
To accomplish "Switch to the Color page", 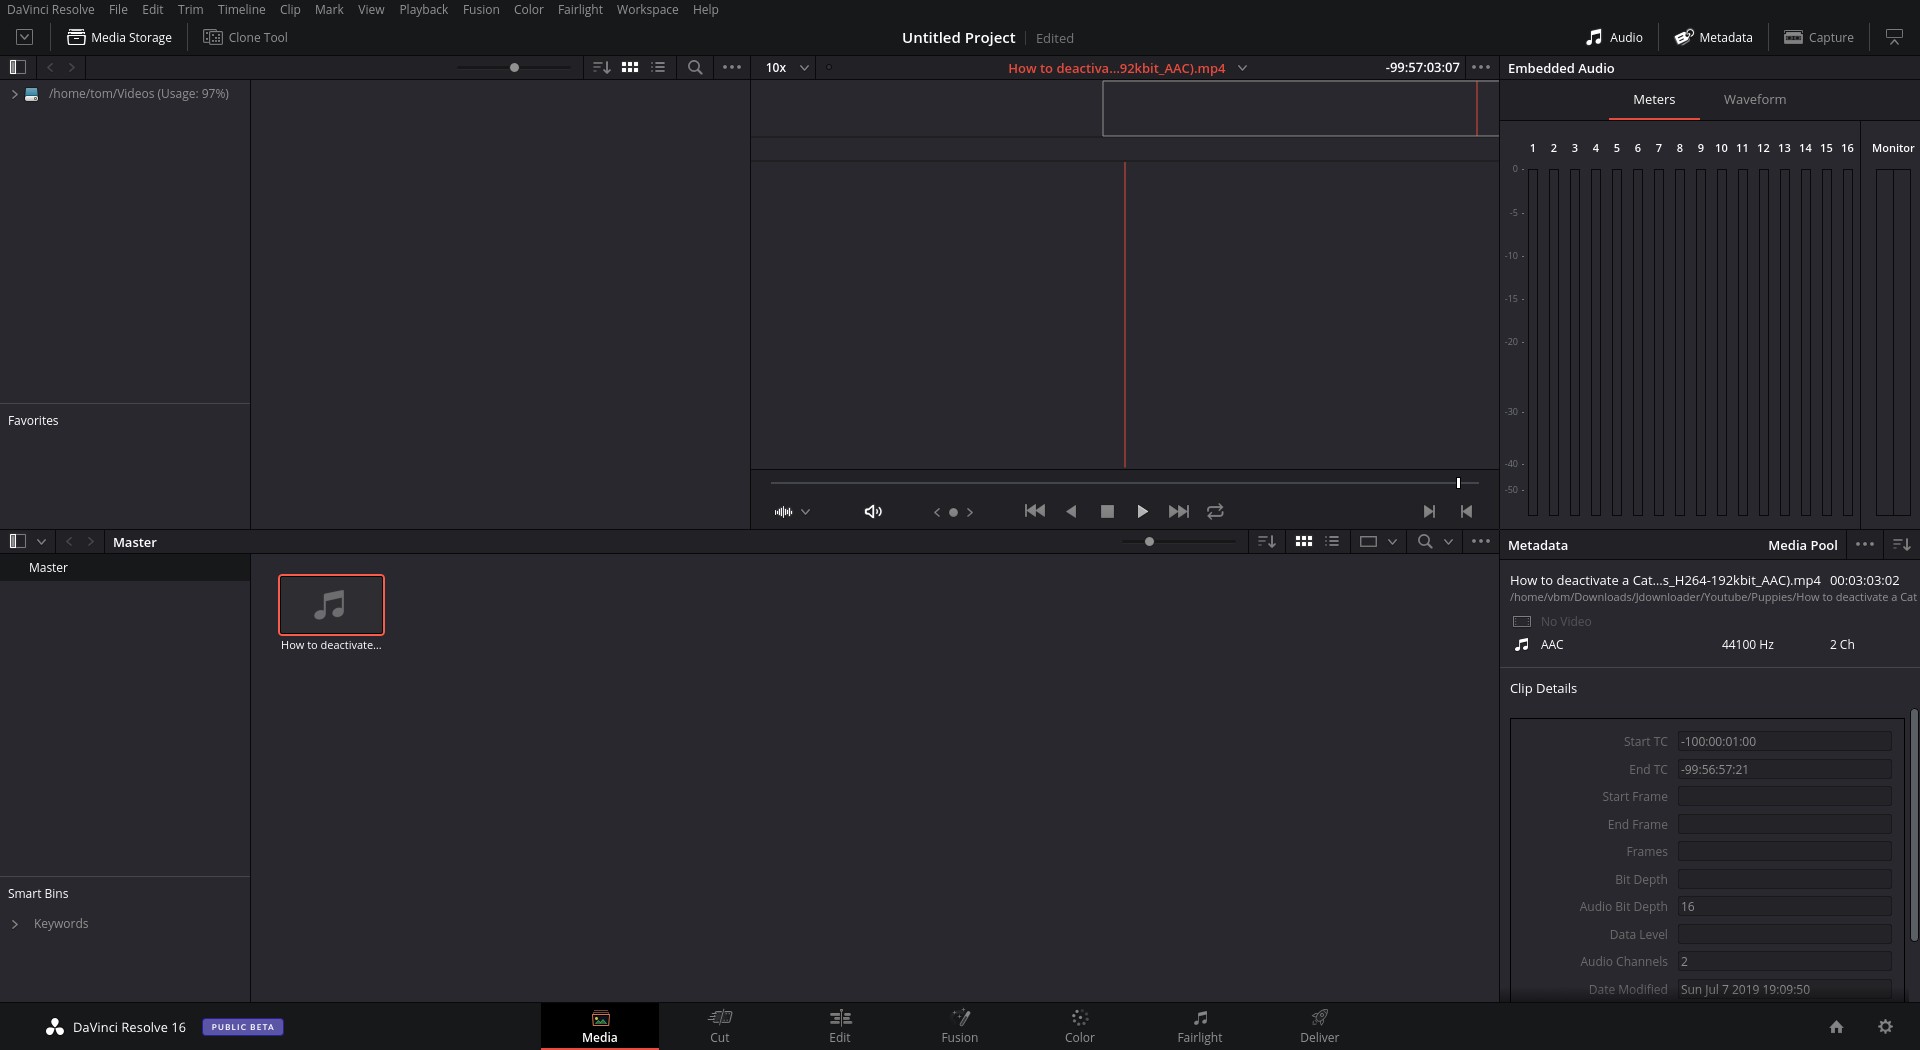I will 1080,1026.
